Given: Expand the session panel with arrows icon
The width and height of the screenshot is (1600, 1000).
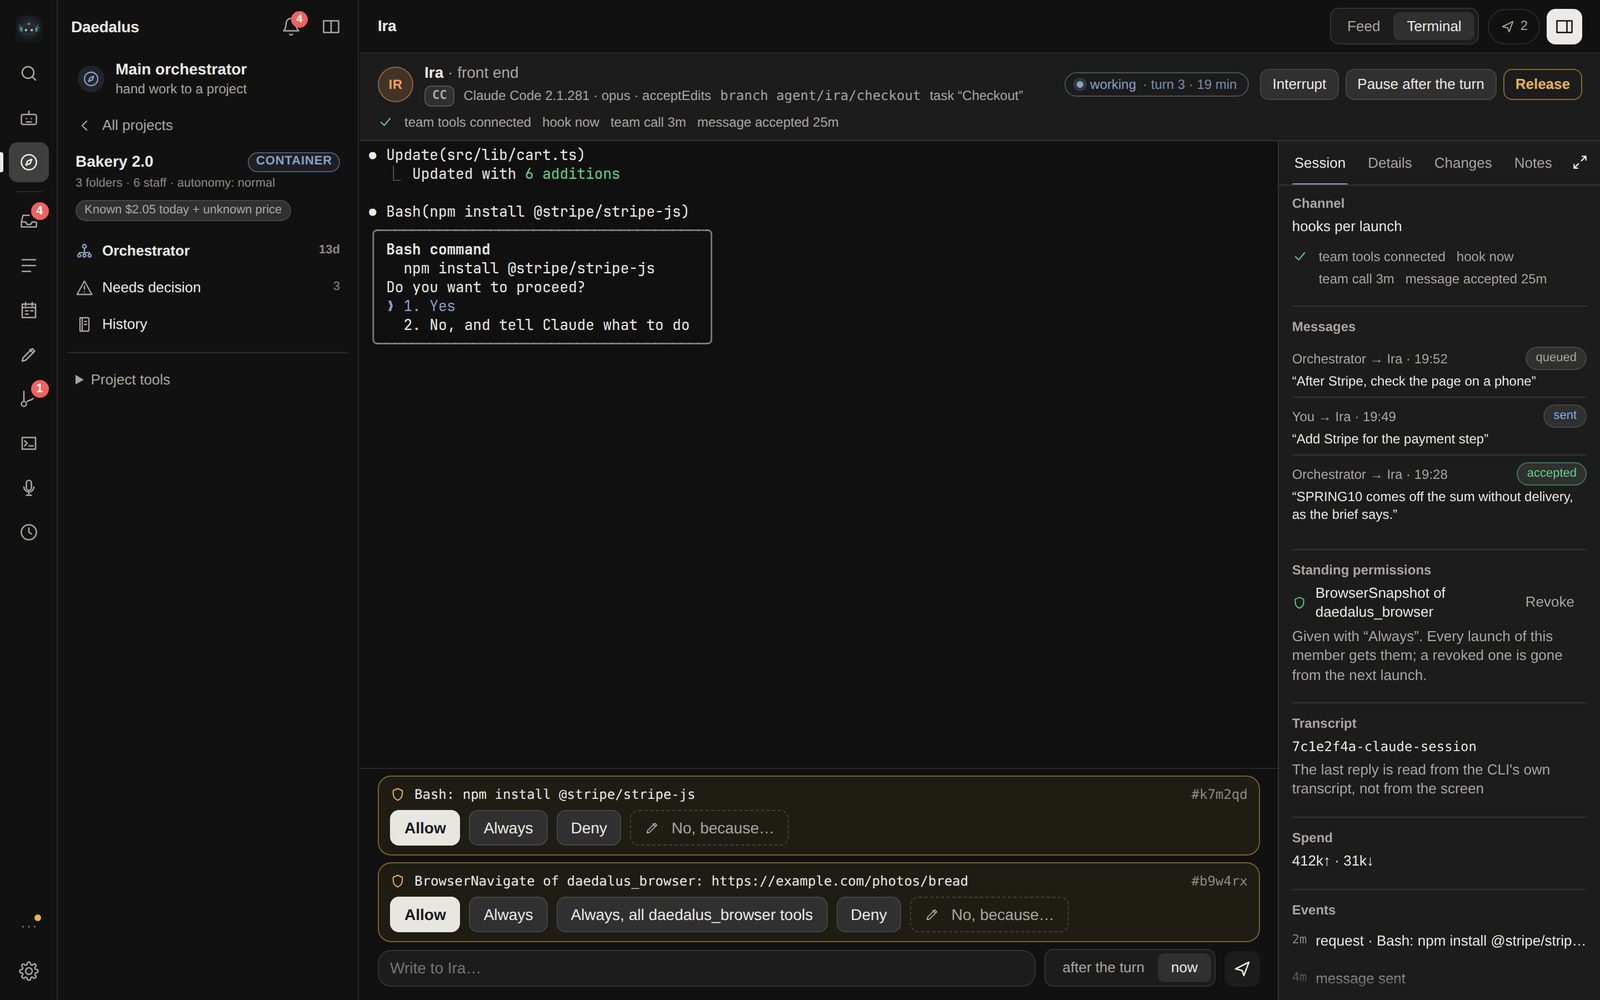Looking at the screenshot, I should click(x=1580, y=162).
